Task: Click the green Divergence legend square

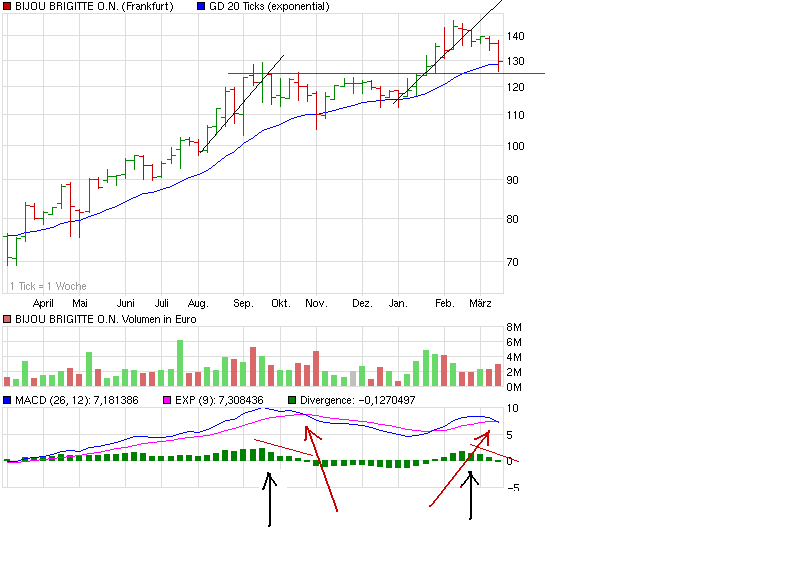Action: tap(292, 400)
